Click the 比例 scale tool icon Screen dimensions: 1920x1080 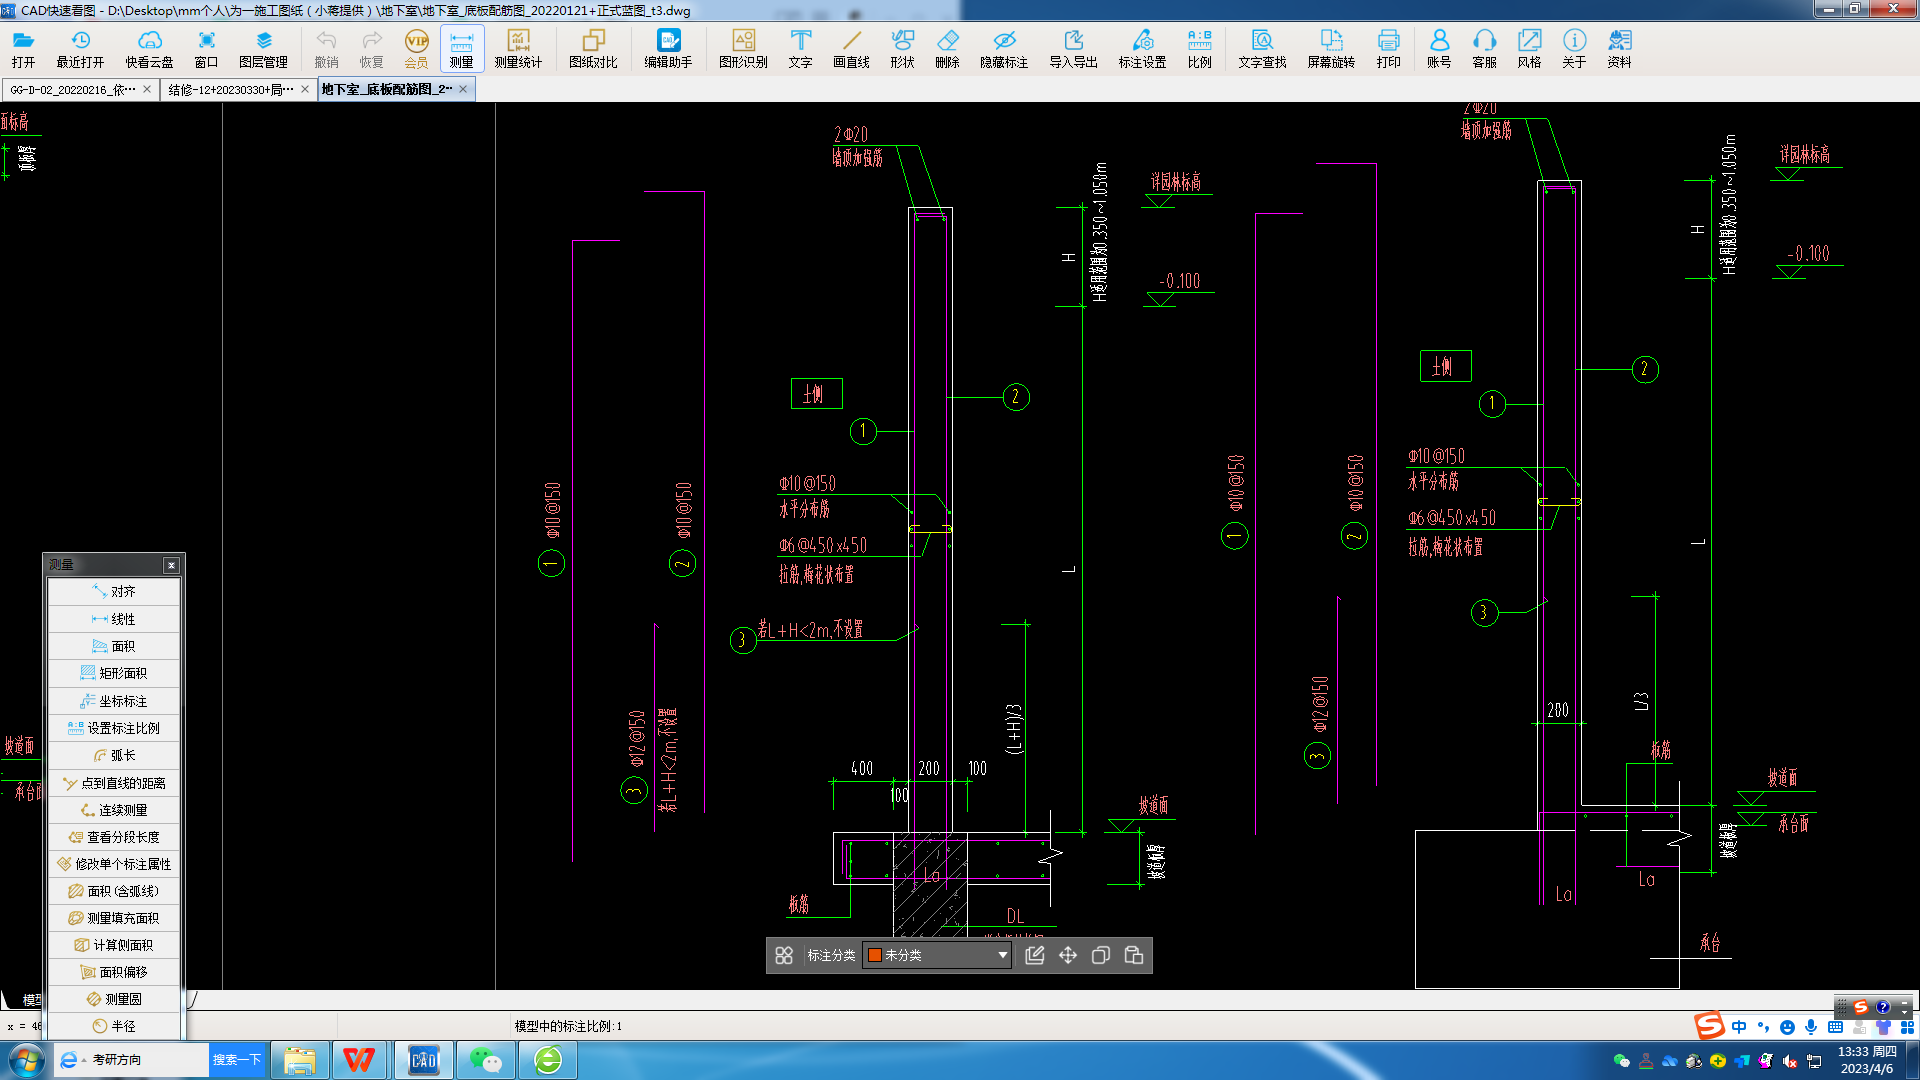click(1199, 48)
